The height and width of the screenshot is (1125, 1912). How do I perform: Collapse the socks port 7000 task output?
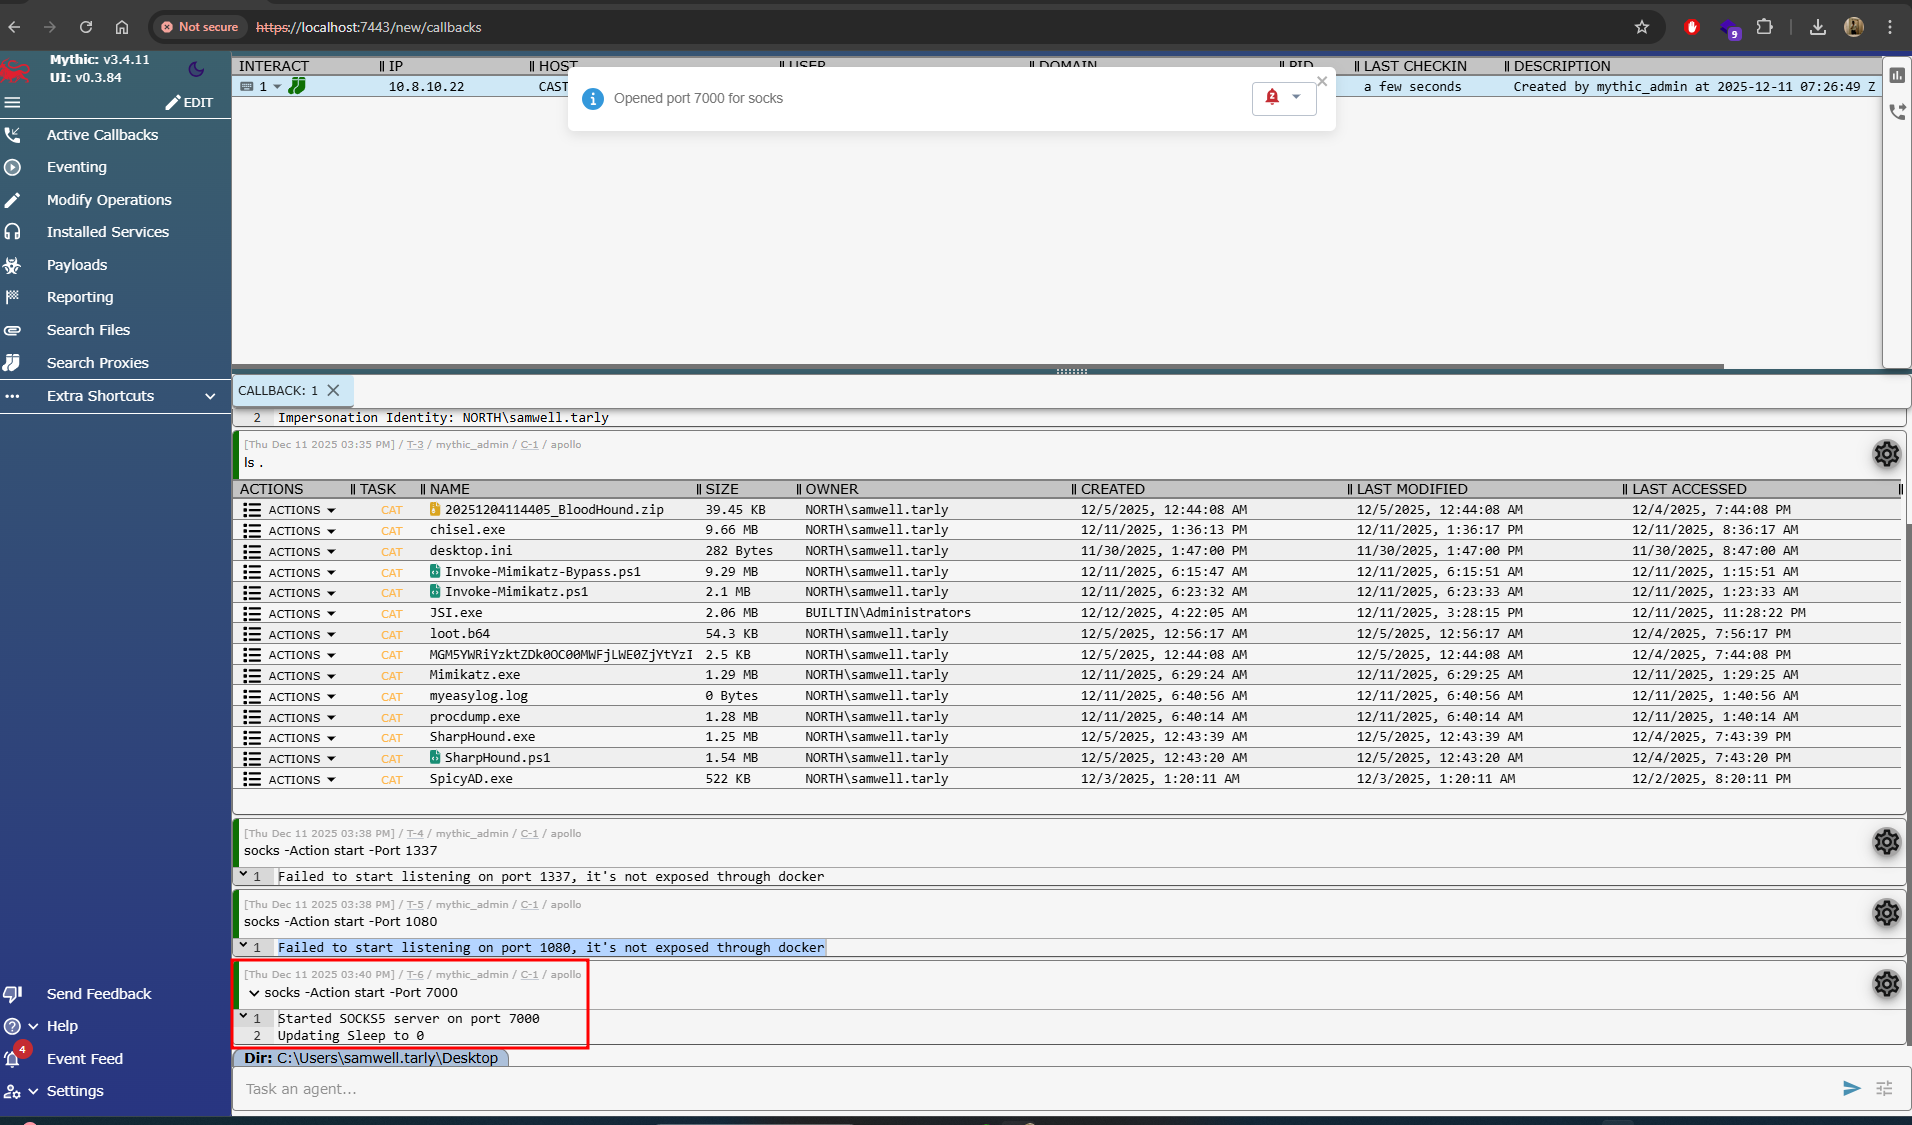[254, 993]
